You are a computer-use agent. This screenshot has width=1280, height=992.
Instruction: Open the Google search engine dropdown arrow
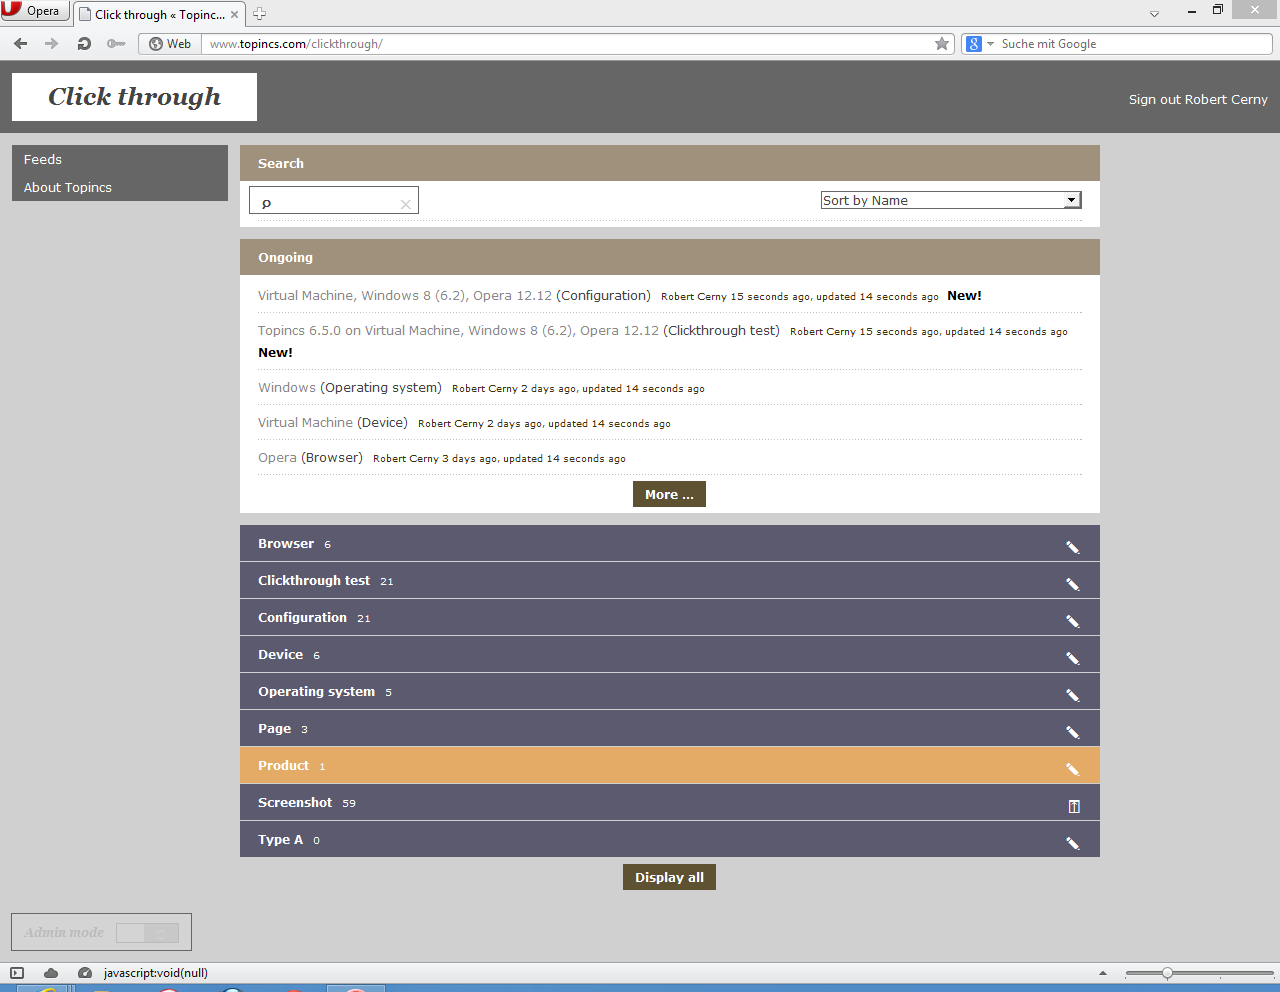[x=990, y=44]
